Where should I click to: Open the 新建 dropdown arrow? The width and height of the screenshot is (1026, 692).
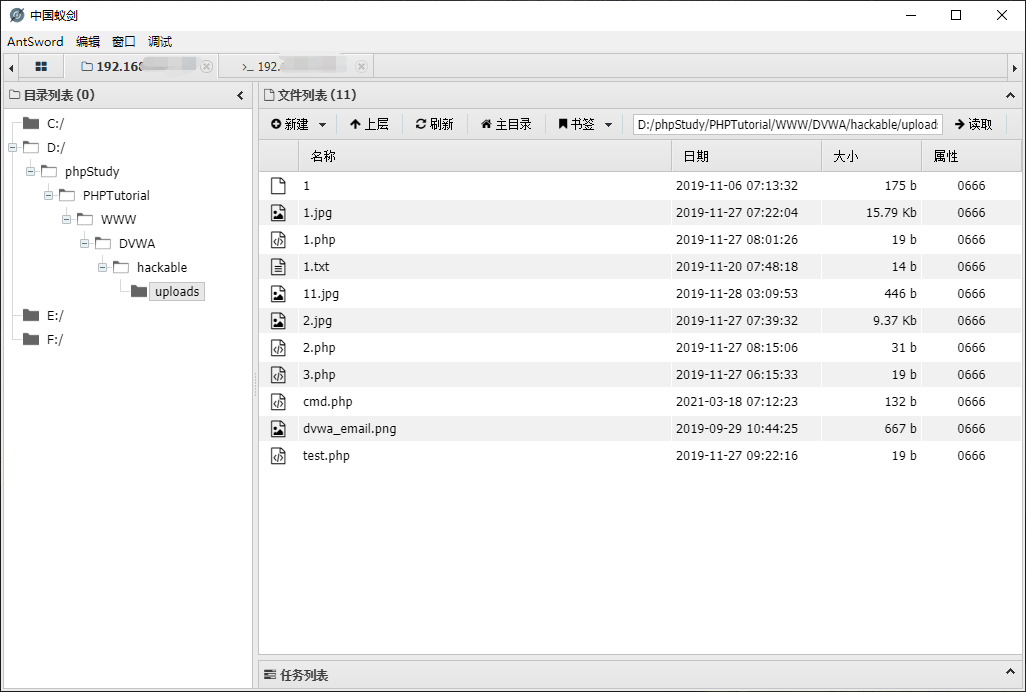click(x=323, y=124)
